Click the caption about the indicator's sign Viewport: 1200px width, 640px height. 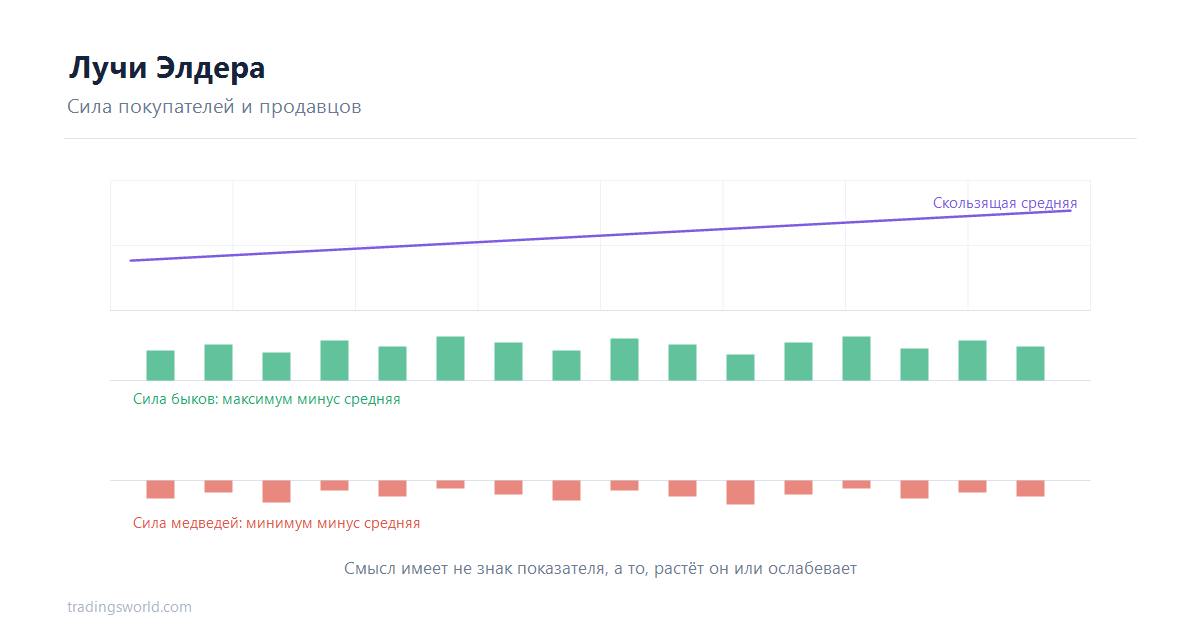(x=600, y=569)
